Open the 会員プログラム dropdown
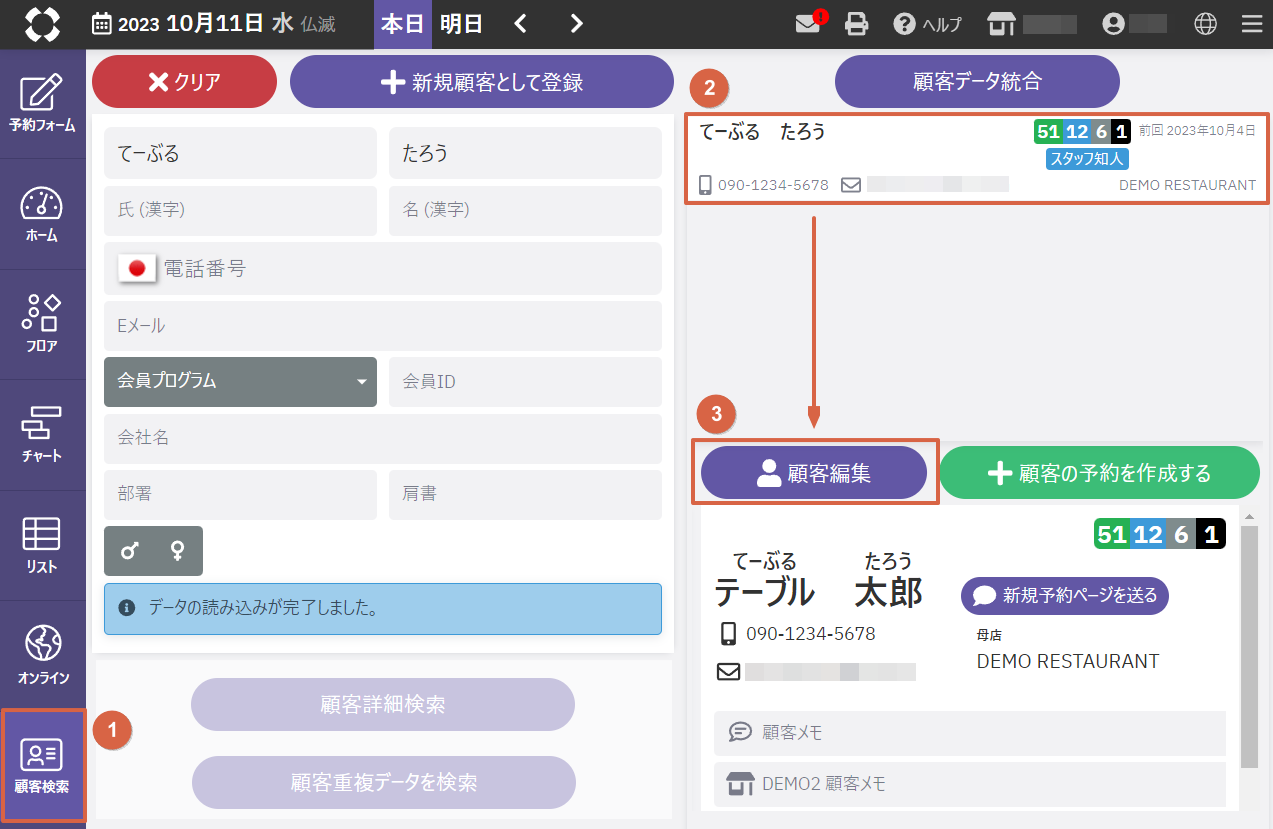Image resolution: width=1273 pixels, height=829 pixels. [240, 381]
